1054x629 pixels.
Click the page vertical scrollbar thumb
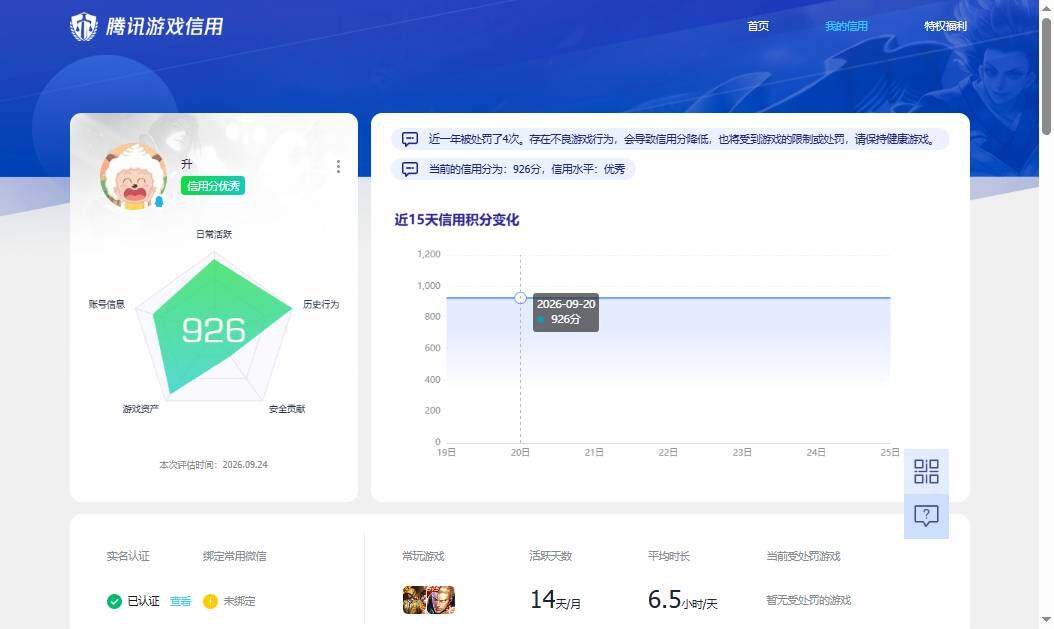point(1047,76)
